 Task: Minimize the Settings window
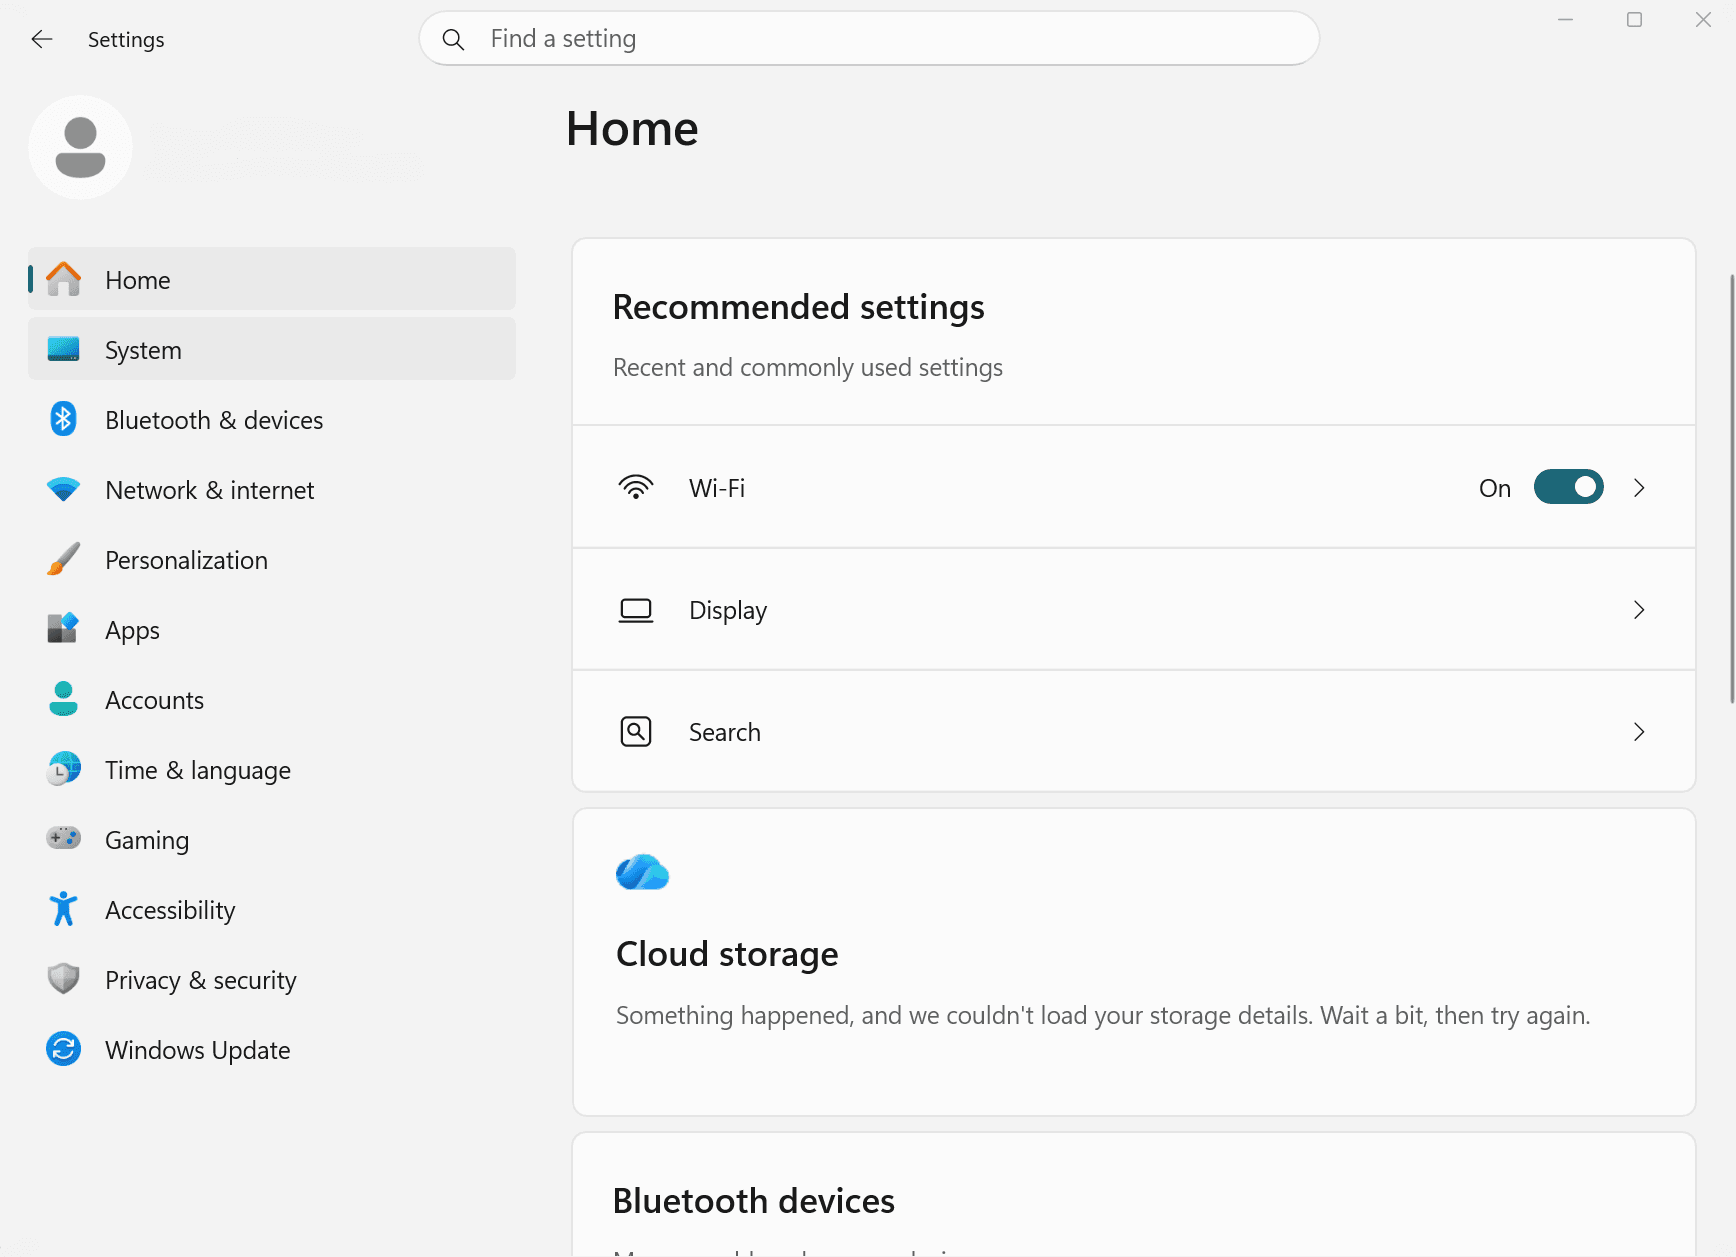coord(1565,20)
